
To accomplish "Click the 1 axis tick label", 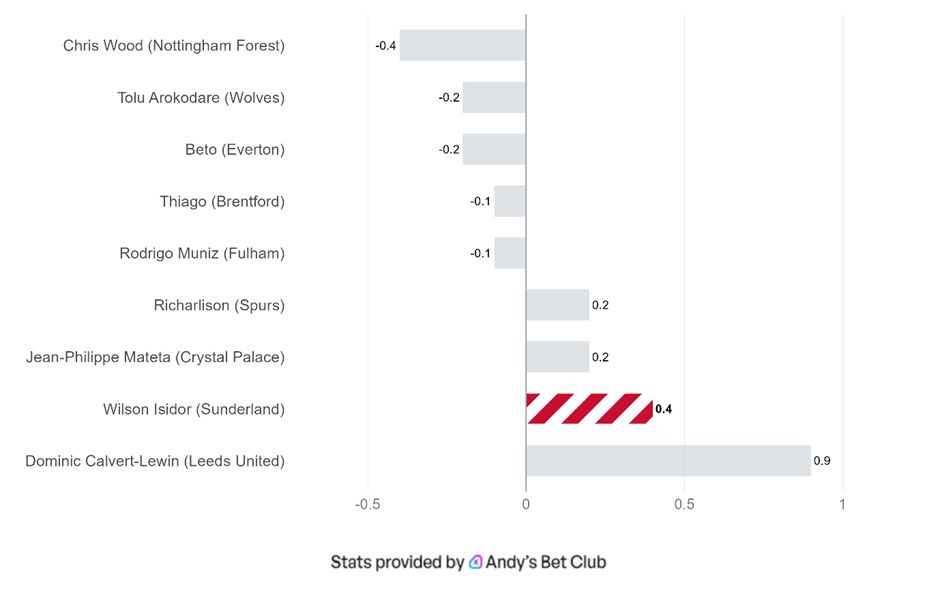I will coord(842,505).
